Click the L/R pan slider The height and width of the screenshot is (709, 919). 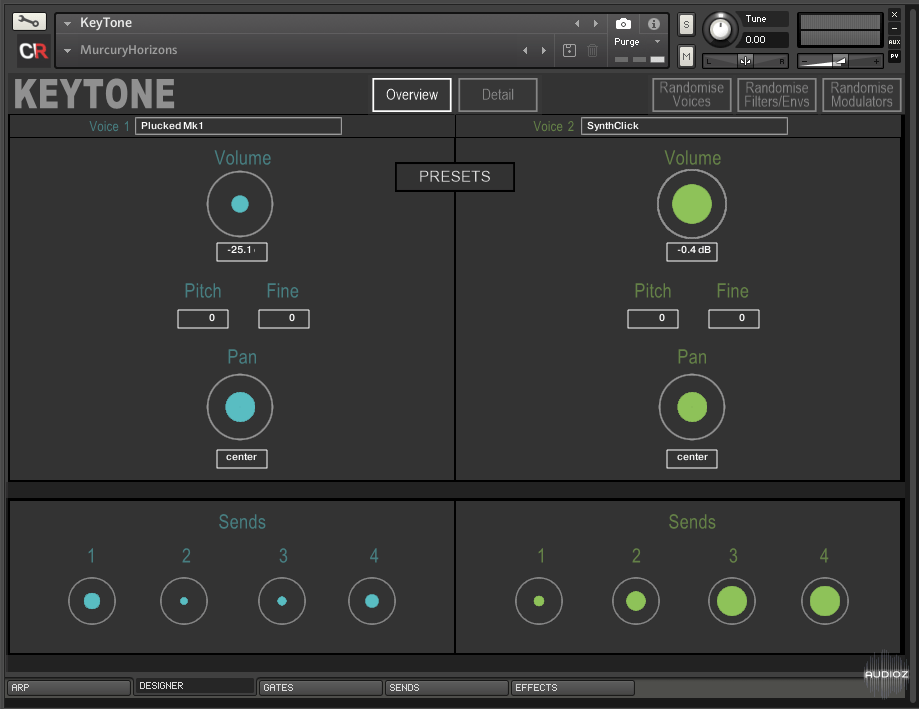(x=745, y=61)
